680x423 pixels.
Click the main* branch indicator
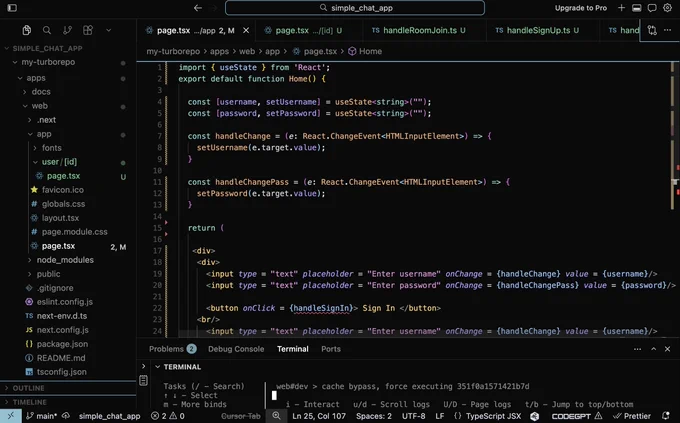[42, 416]
